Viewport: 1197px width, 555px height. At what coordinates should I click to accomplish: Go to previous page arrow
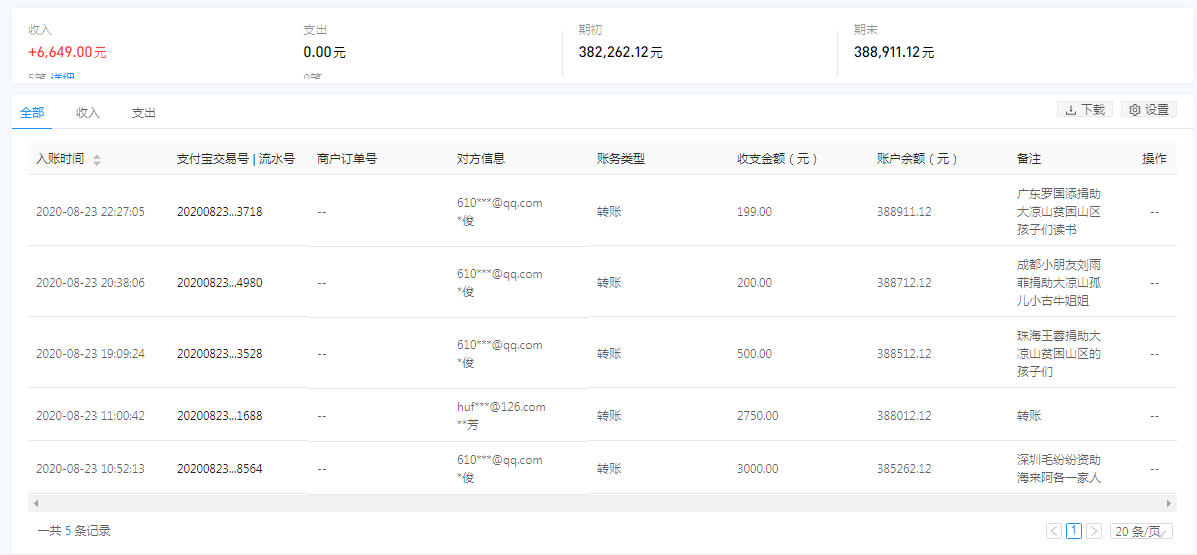[x=1054, y=531]
